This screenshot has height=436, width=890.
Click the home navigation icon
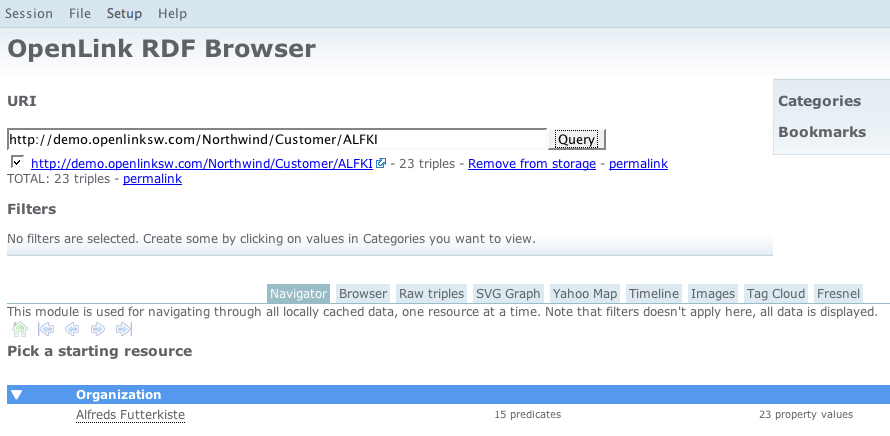[x=20, y=329]
